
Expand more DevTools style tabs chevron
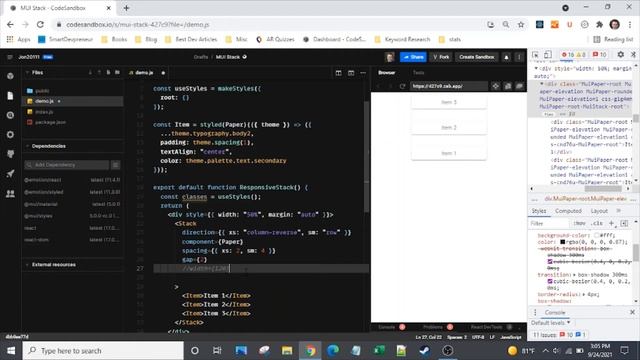coord(619,211)
